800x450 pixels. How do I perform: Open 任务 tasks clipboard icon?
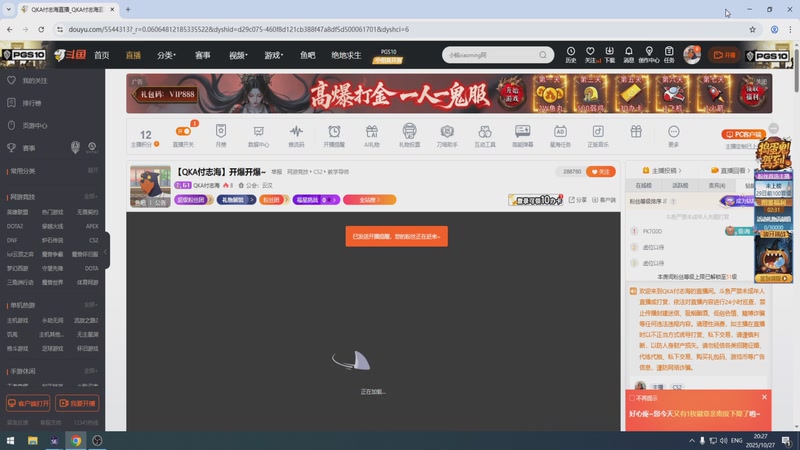tap(669, 54)
